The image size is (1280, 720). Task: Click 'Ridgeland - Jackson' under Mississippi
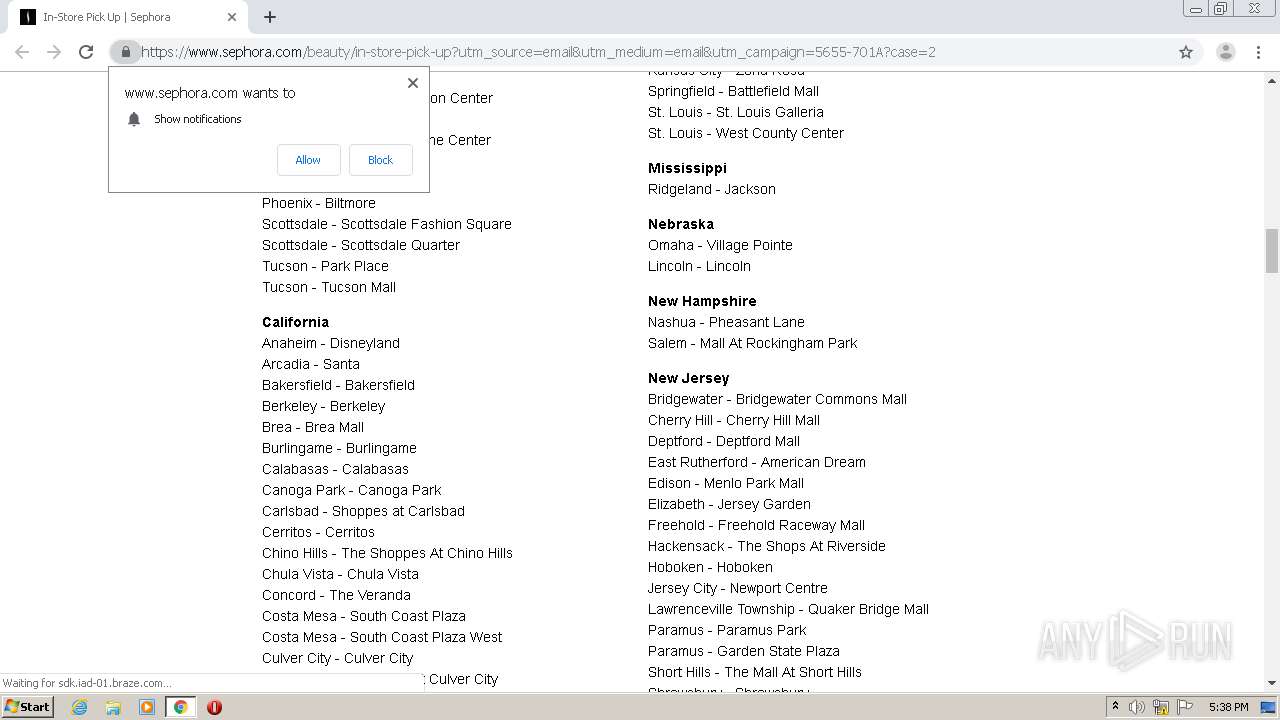[x=712, y=189]
